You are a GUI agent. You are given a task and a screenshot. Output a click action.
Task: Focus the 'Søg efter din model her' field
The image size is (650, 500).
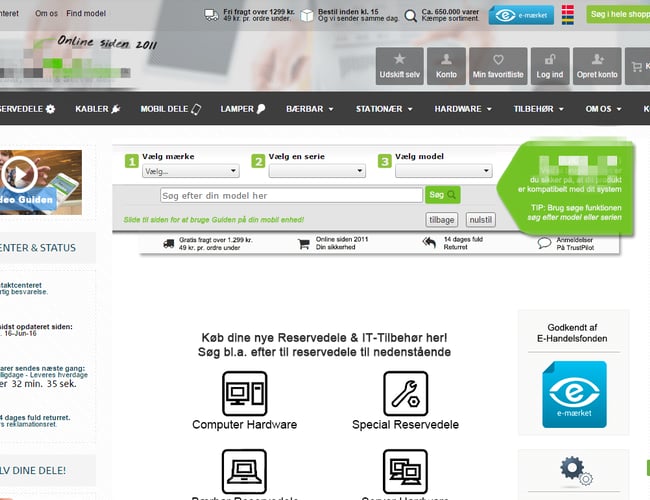point(291,195)
